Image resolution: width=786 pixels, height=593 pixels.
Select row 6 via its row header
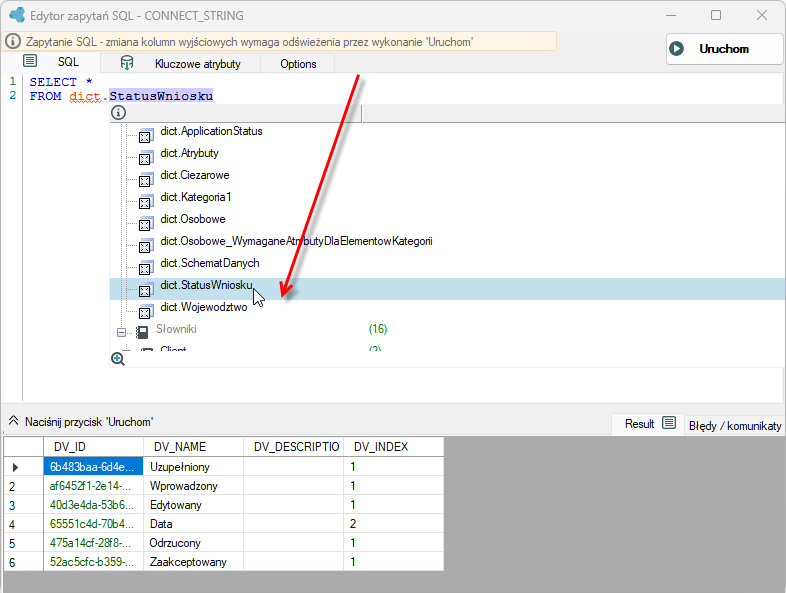click(x=24, y=561)
